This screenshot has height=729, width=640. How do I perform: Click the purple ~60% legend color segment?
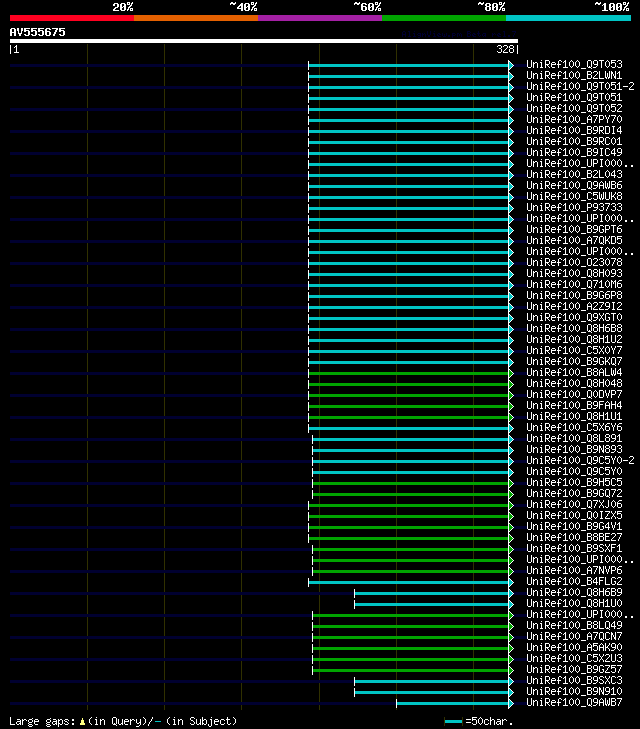pos(320,18)
